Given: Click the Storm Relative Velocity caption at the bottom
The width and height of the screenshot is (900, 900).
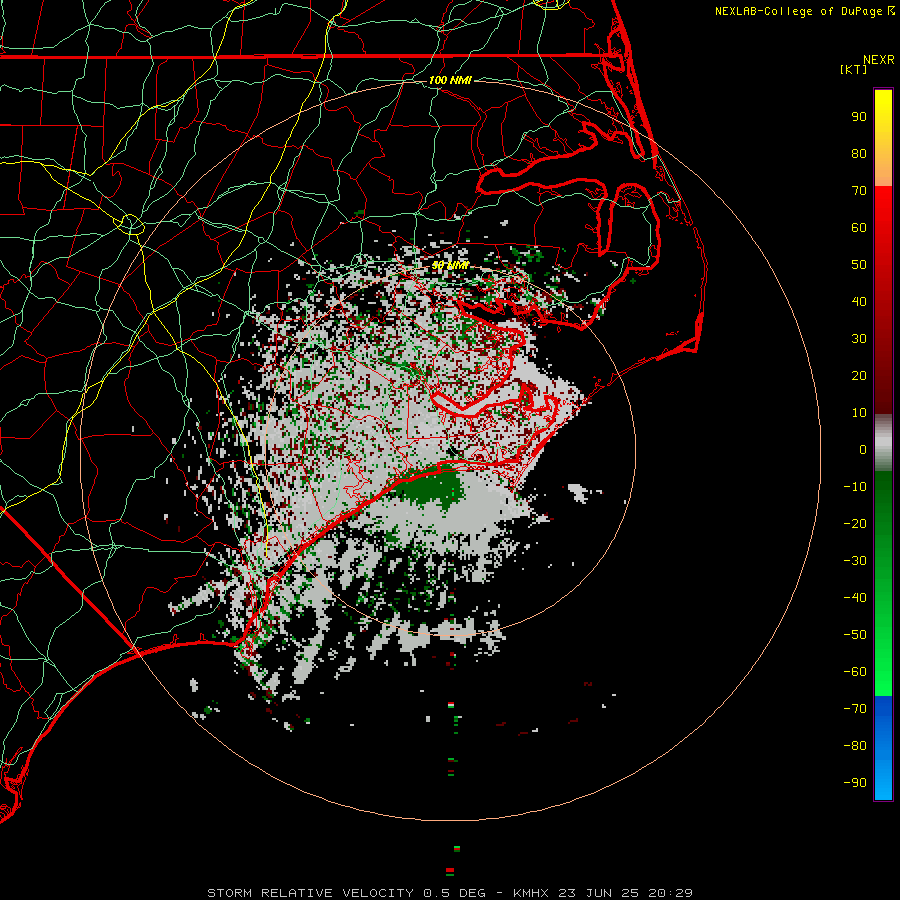Looking at the screenshot, I should click(450, 893).
